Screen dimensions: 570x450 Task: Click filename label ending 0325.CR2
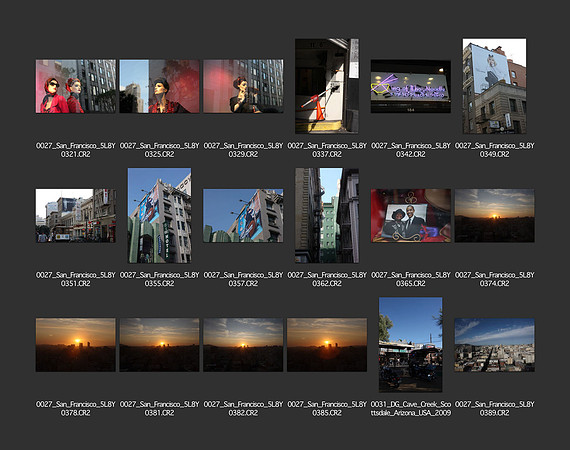159,150
